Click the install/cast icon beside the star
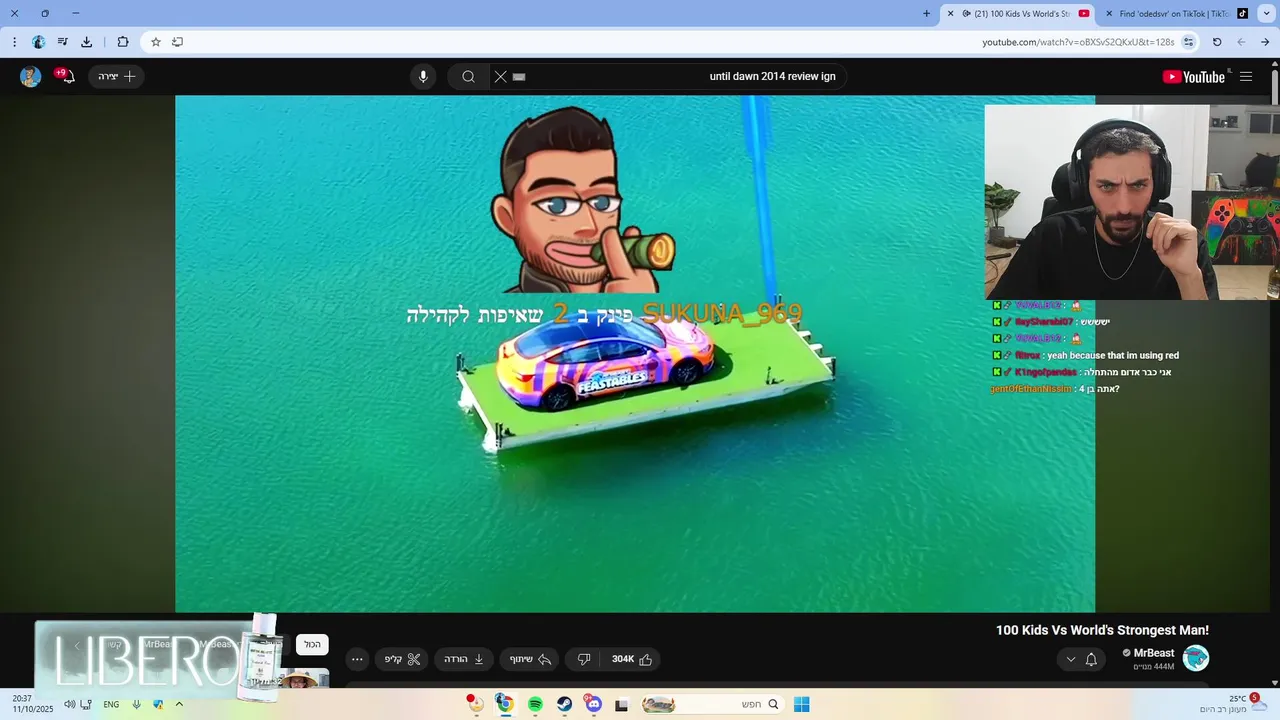Image resolution: width=1280 pixels, height=720 pixels. 178,42
